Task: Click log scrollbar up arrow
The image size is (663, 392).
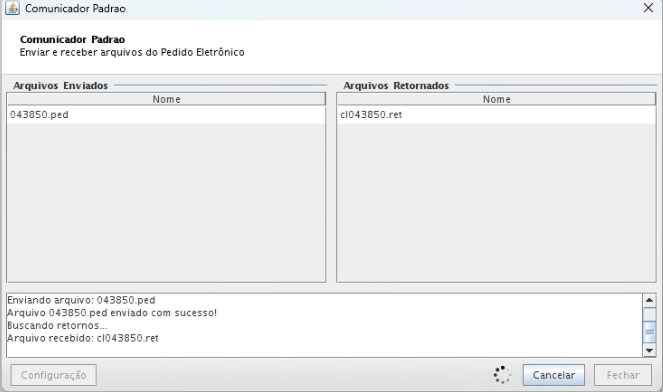Action: click(x=649, y=300)
